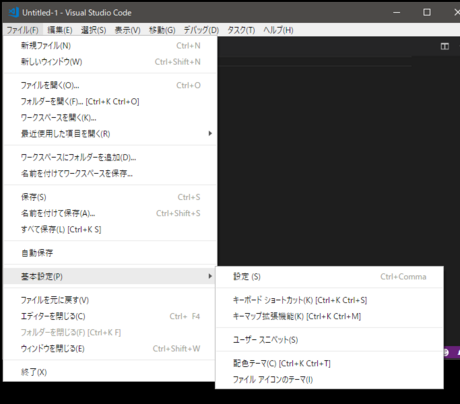Open the デバッグ(D) menu
Screen dimensions: 460x404
[201, 30]
